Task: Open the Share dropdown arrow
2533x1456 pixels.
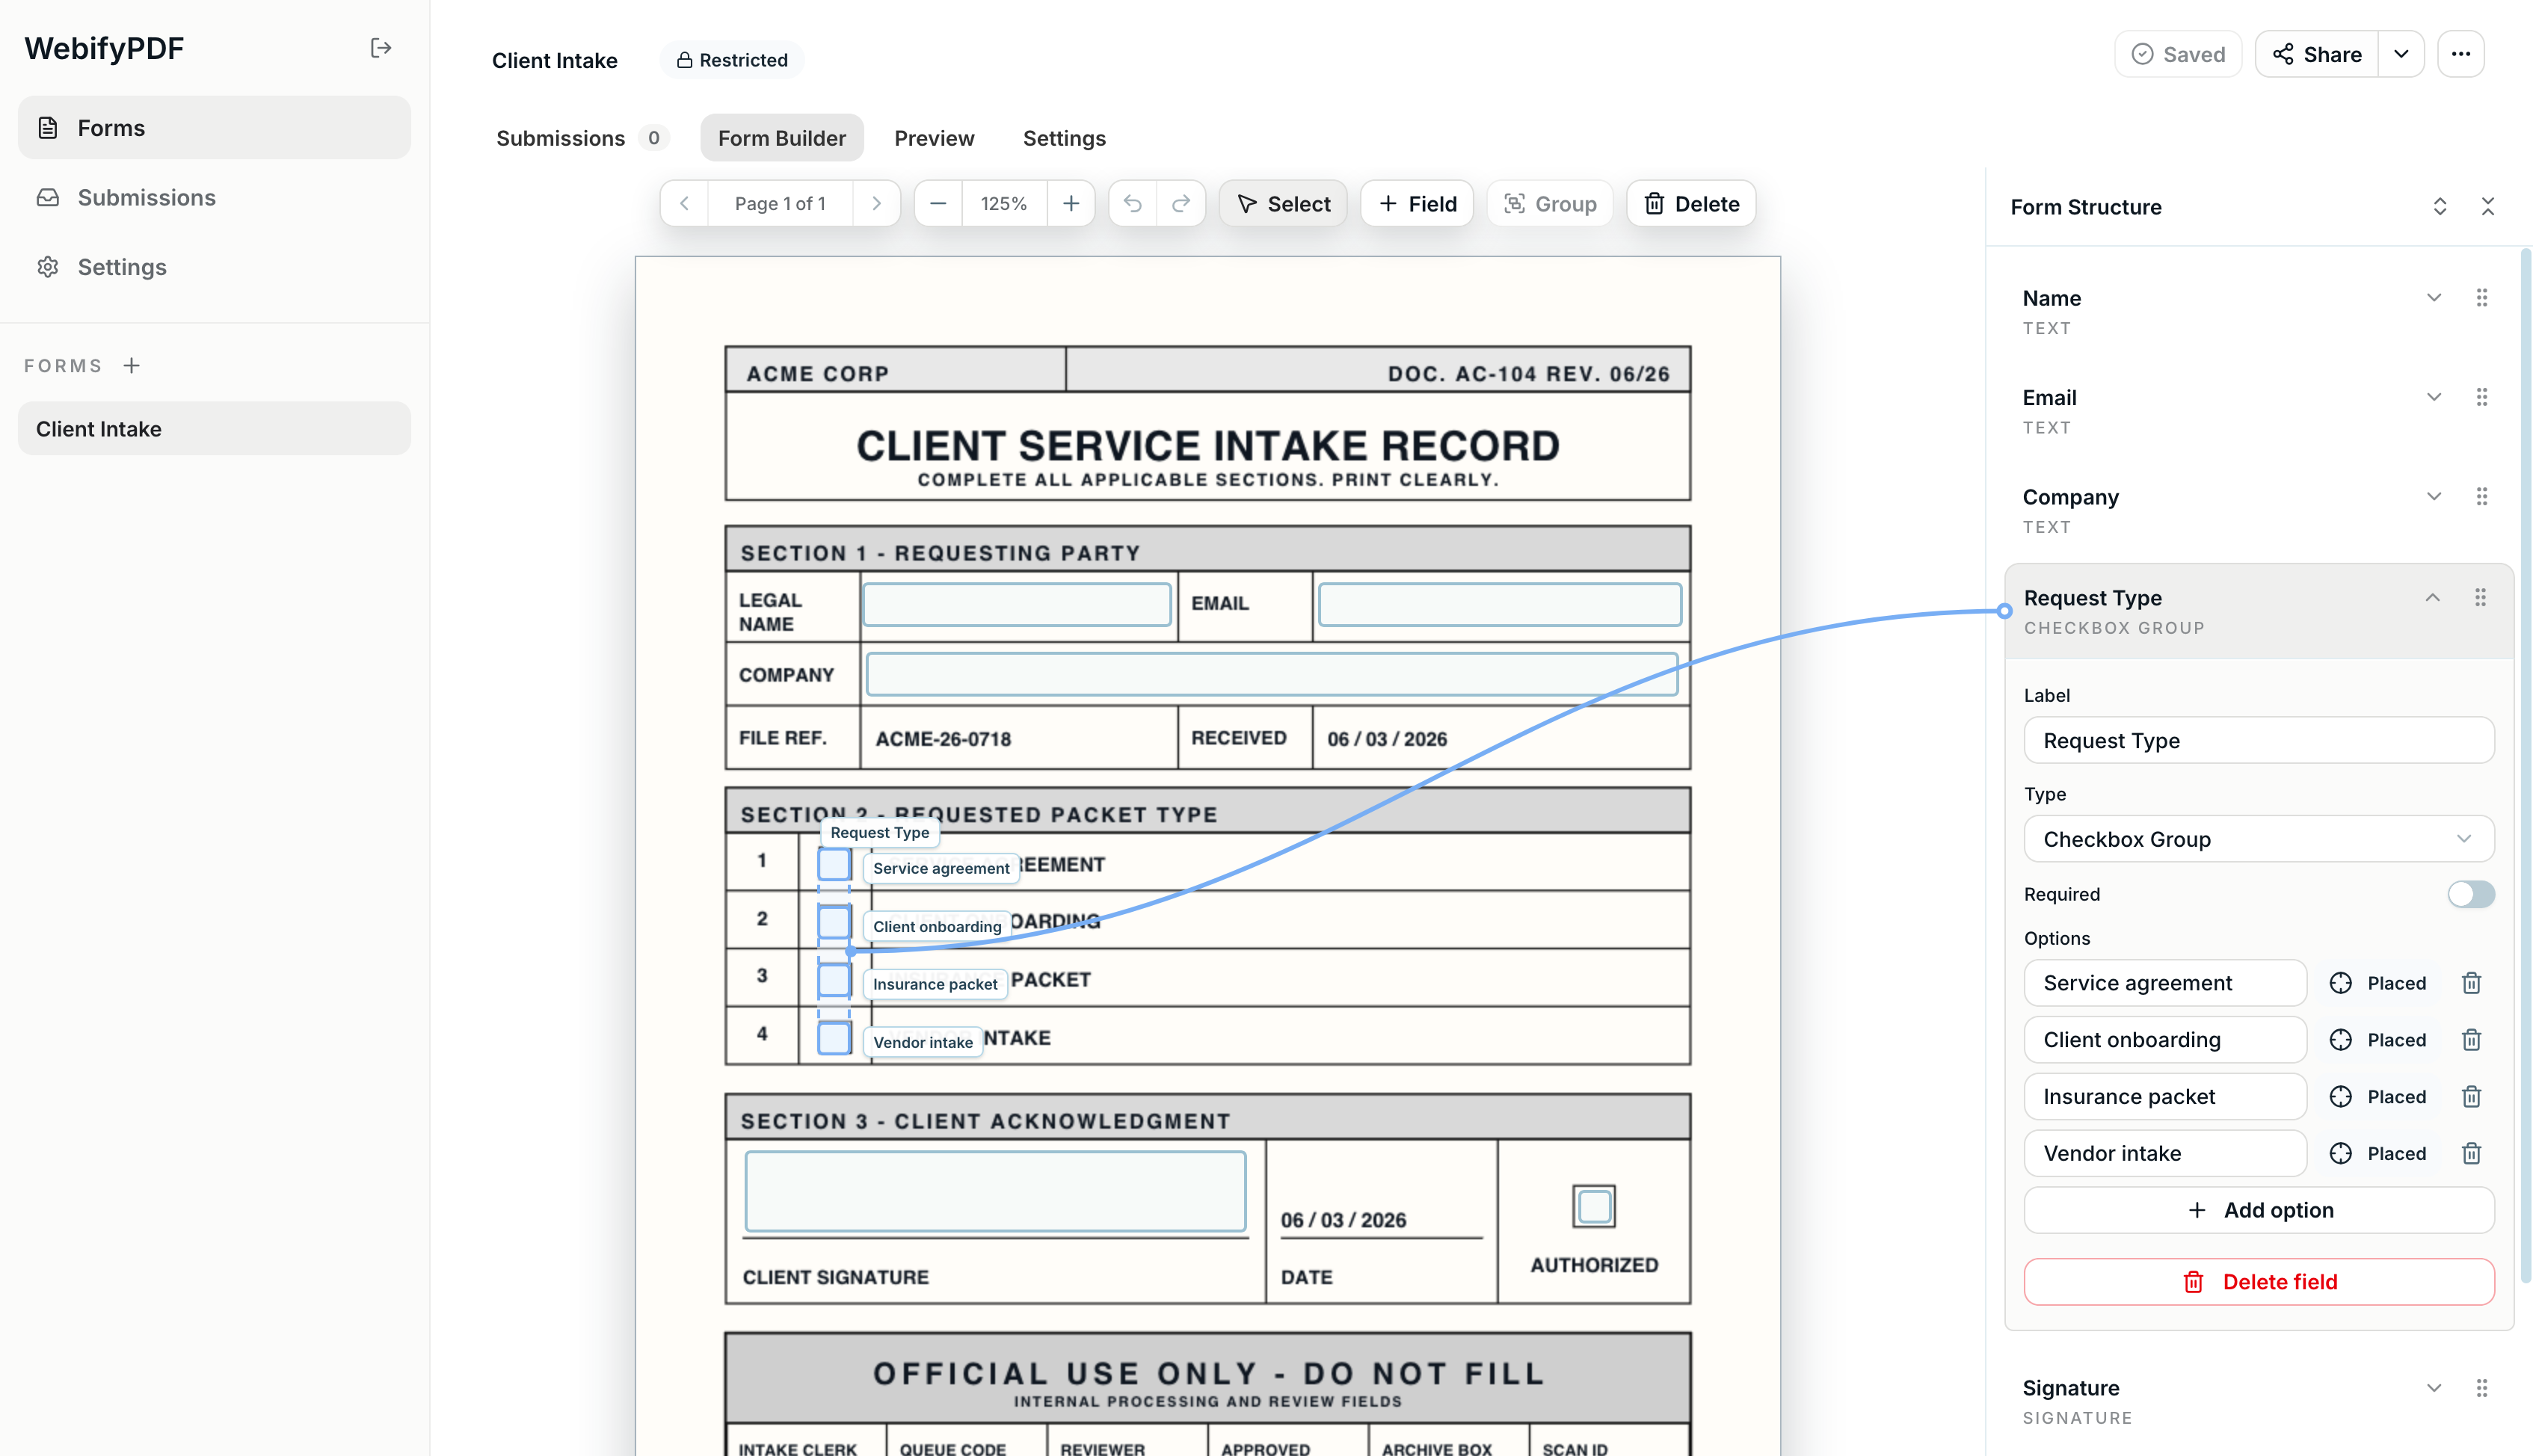Action: click(2401, 54)
